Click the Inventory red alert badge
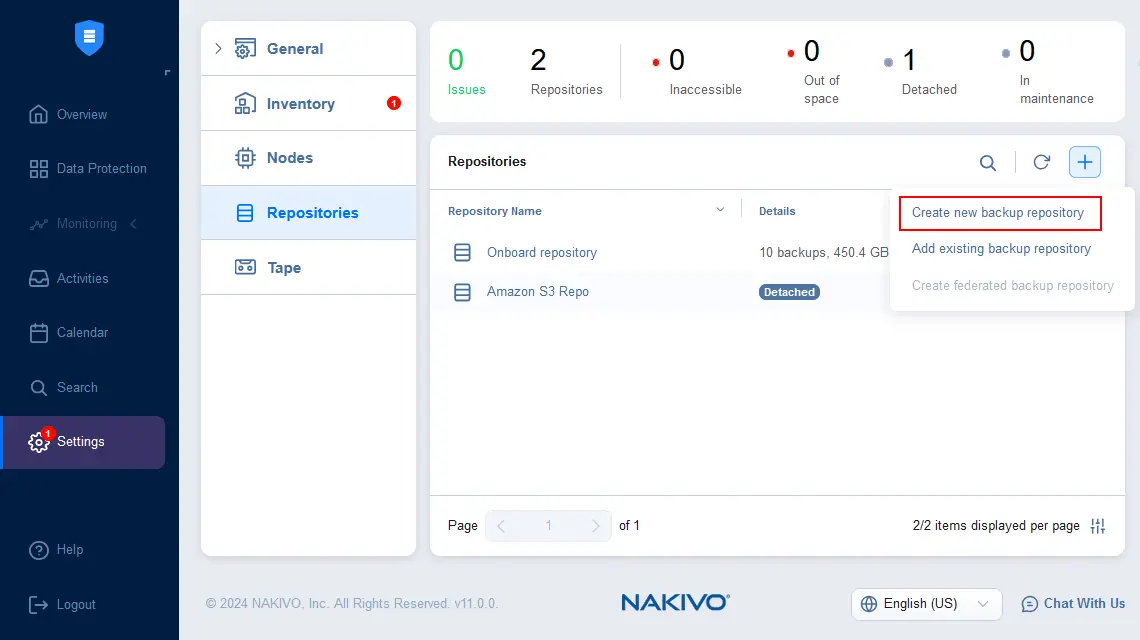The height and width of the screenshot is (640, 1140). 394,103
